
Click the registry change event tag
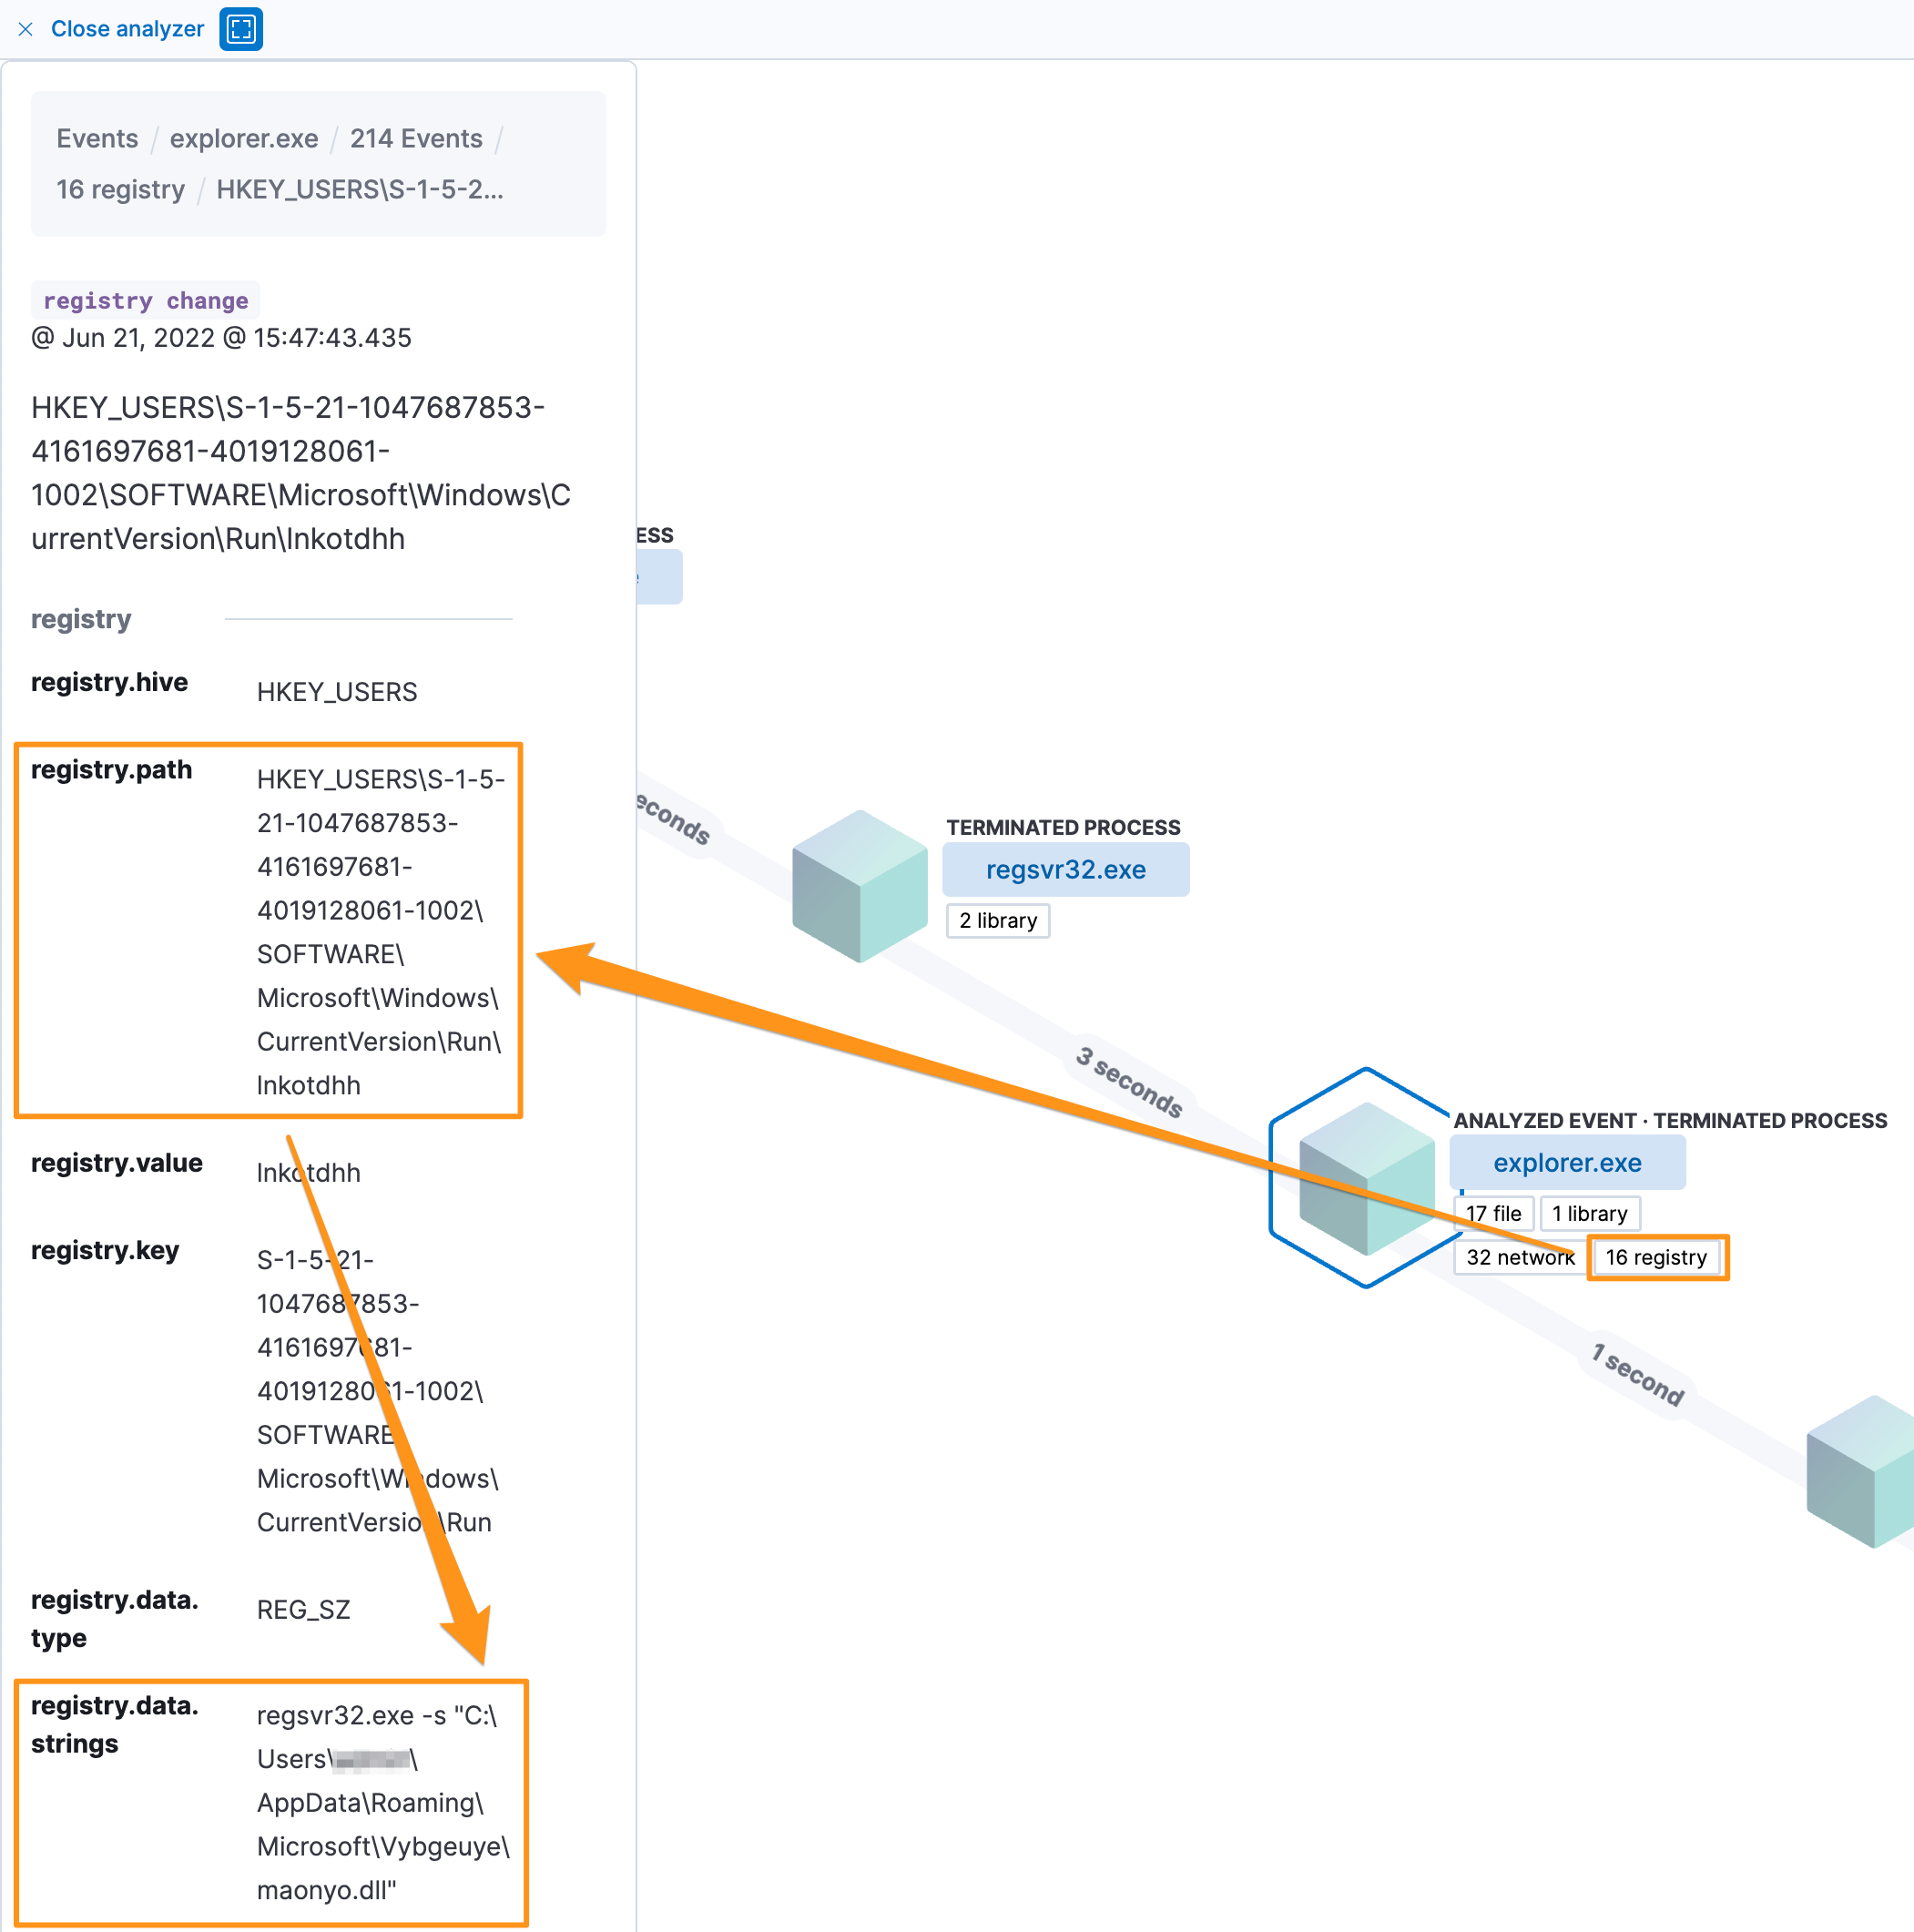pos(146,300)
